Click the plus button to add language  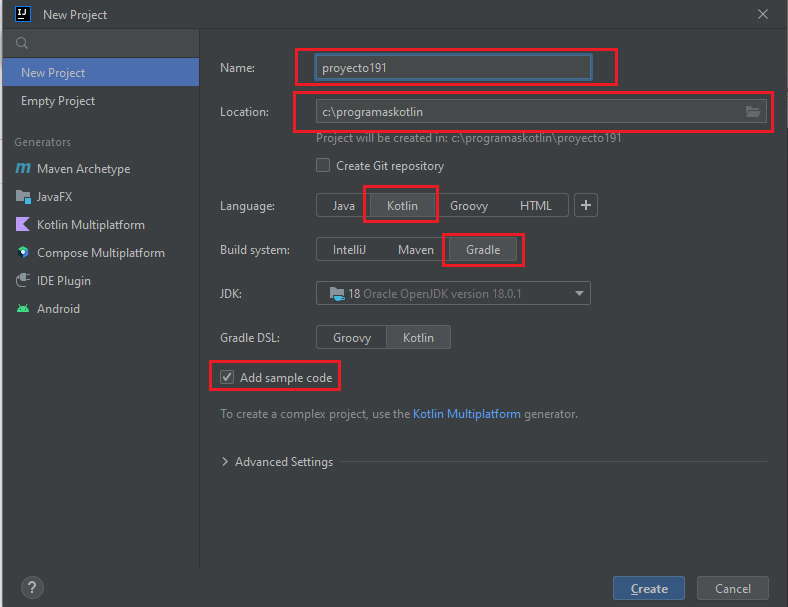coord(585,206)
